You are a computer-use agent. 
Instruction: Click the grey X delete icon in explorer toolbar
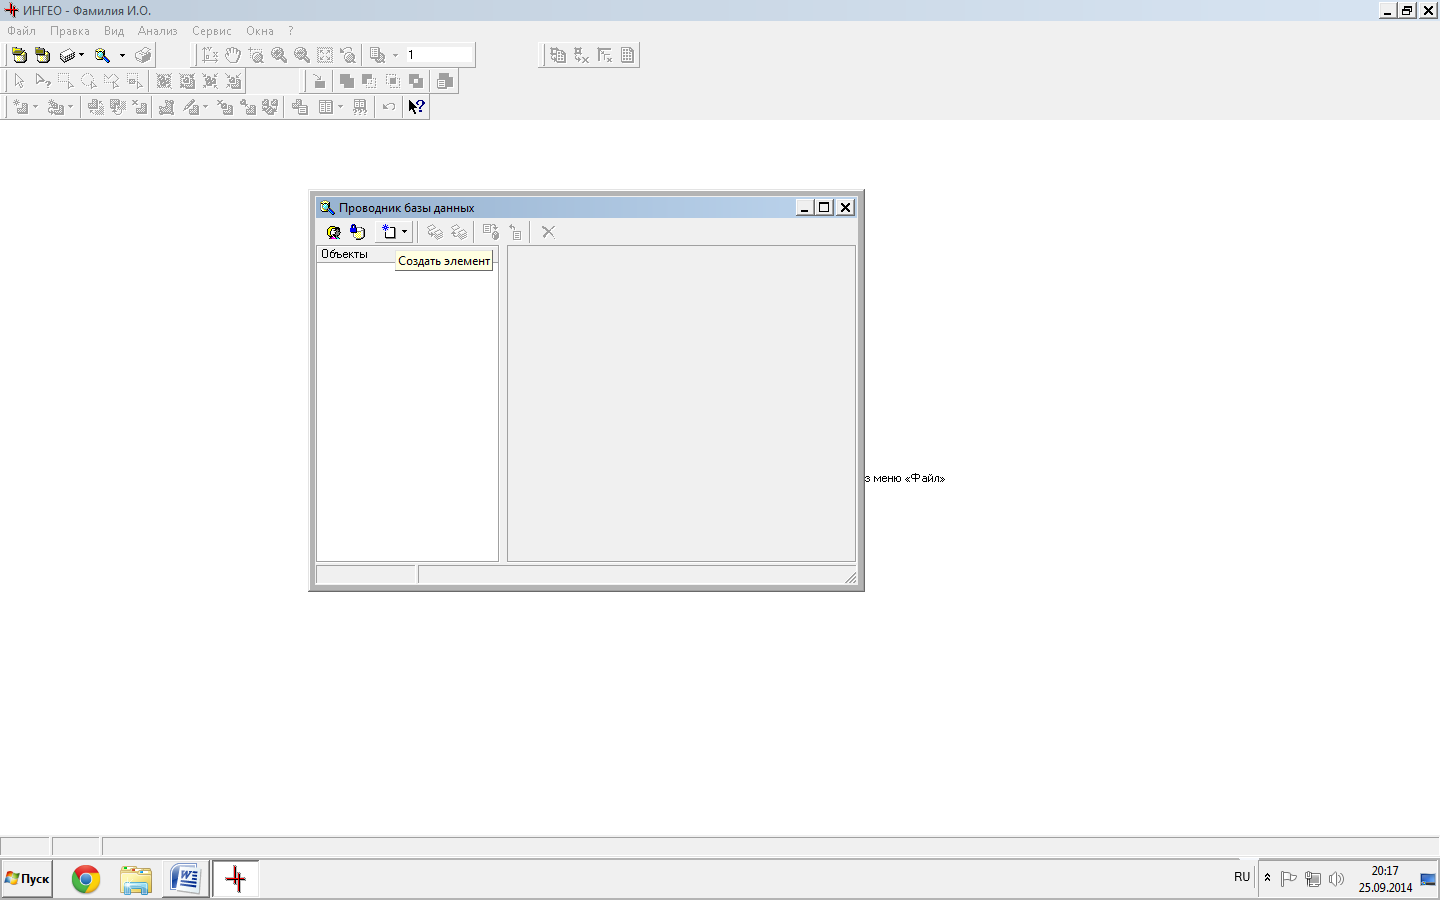click(548, 232)
